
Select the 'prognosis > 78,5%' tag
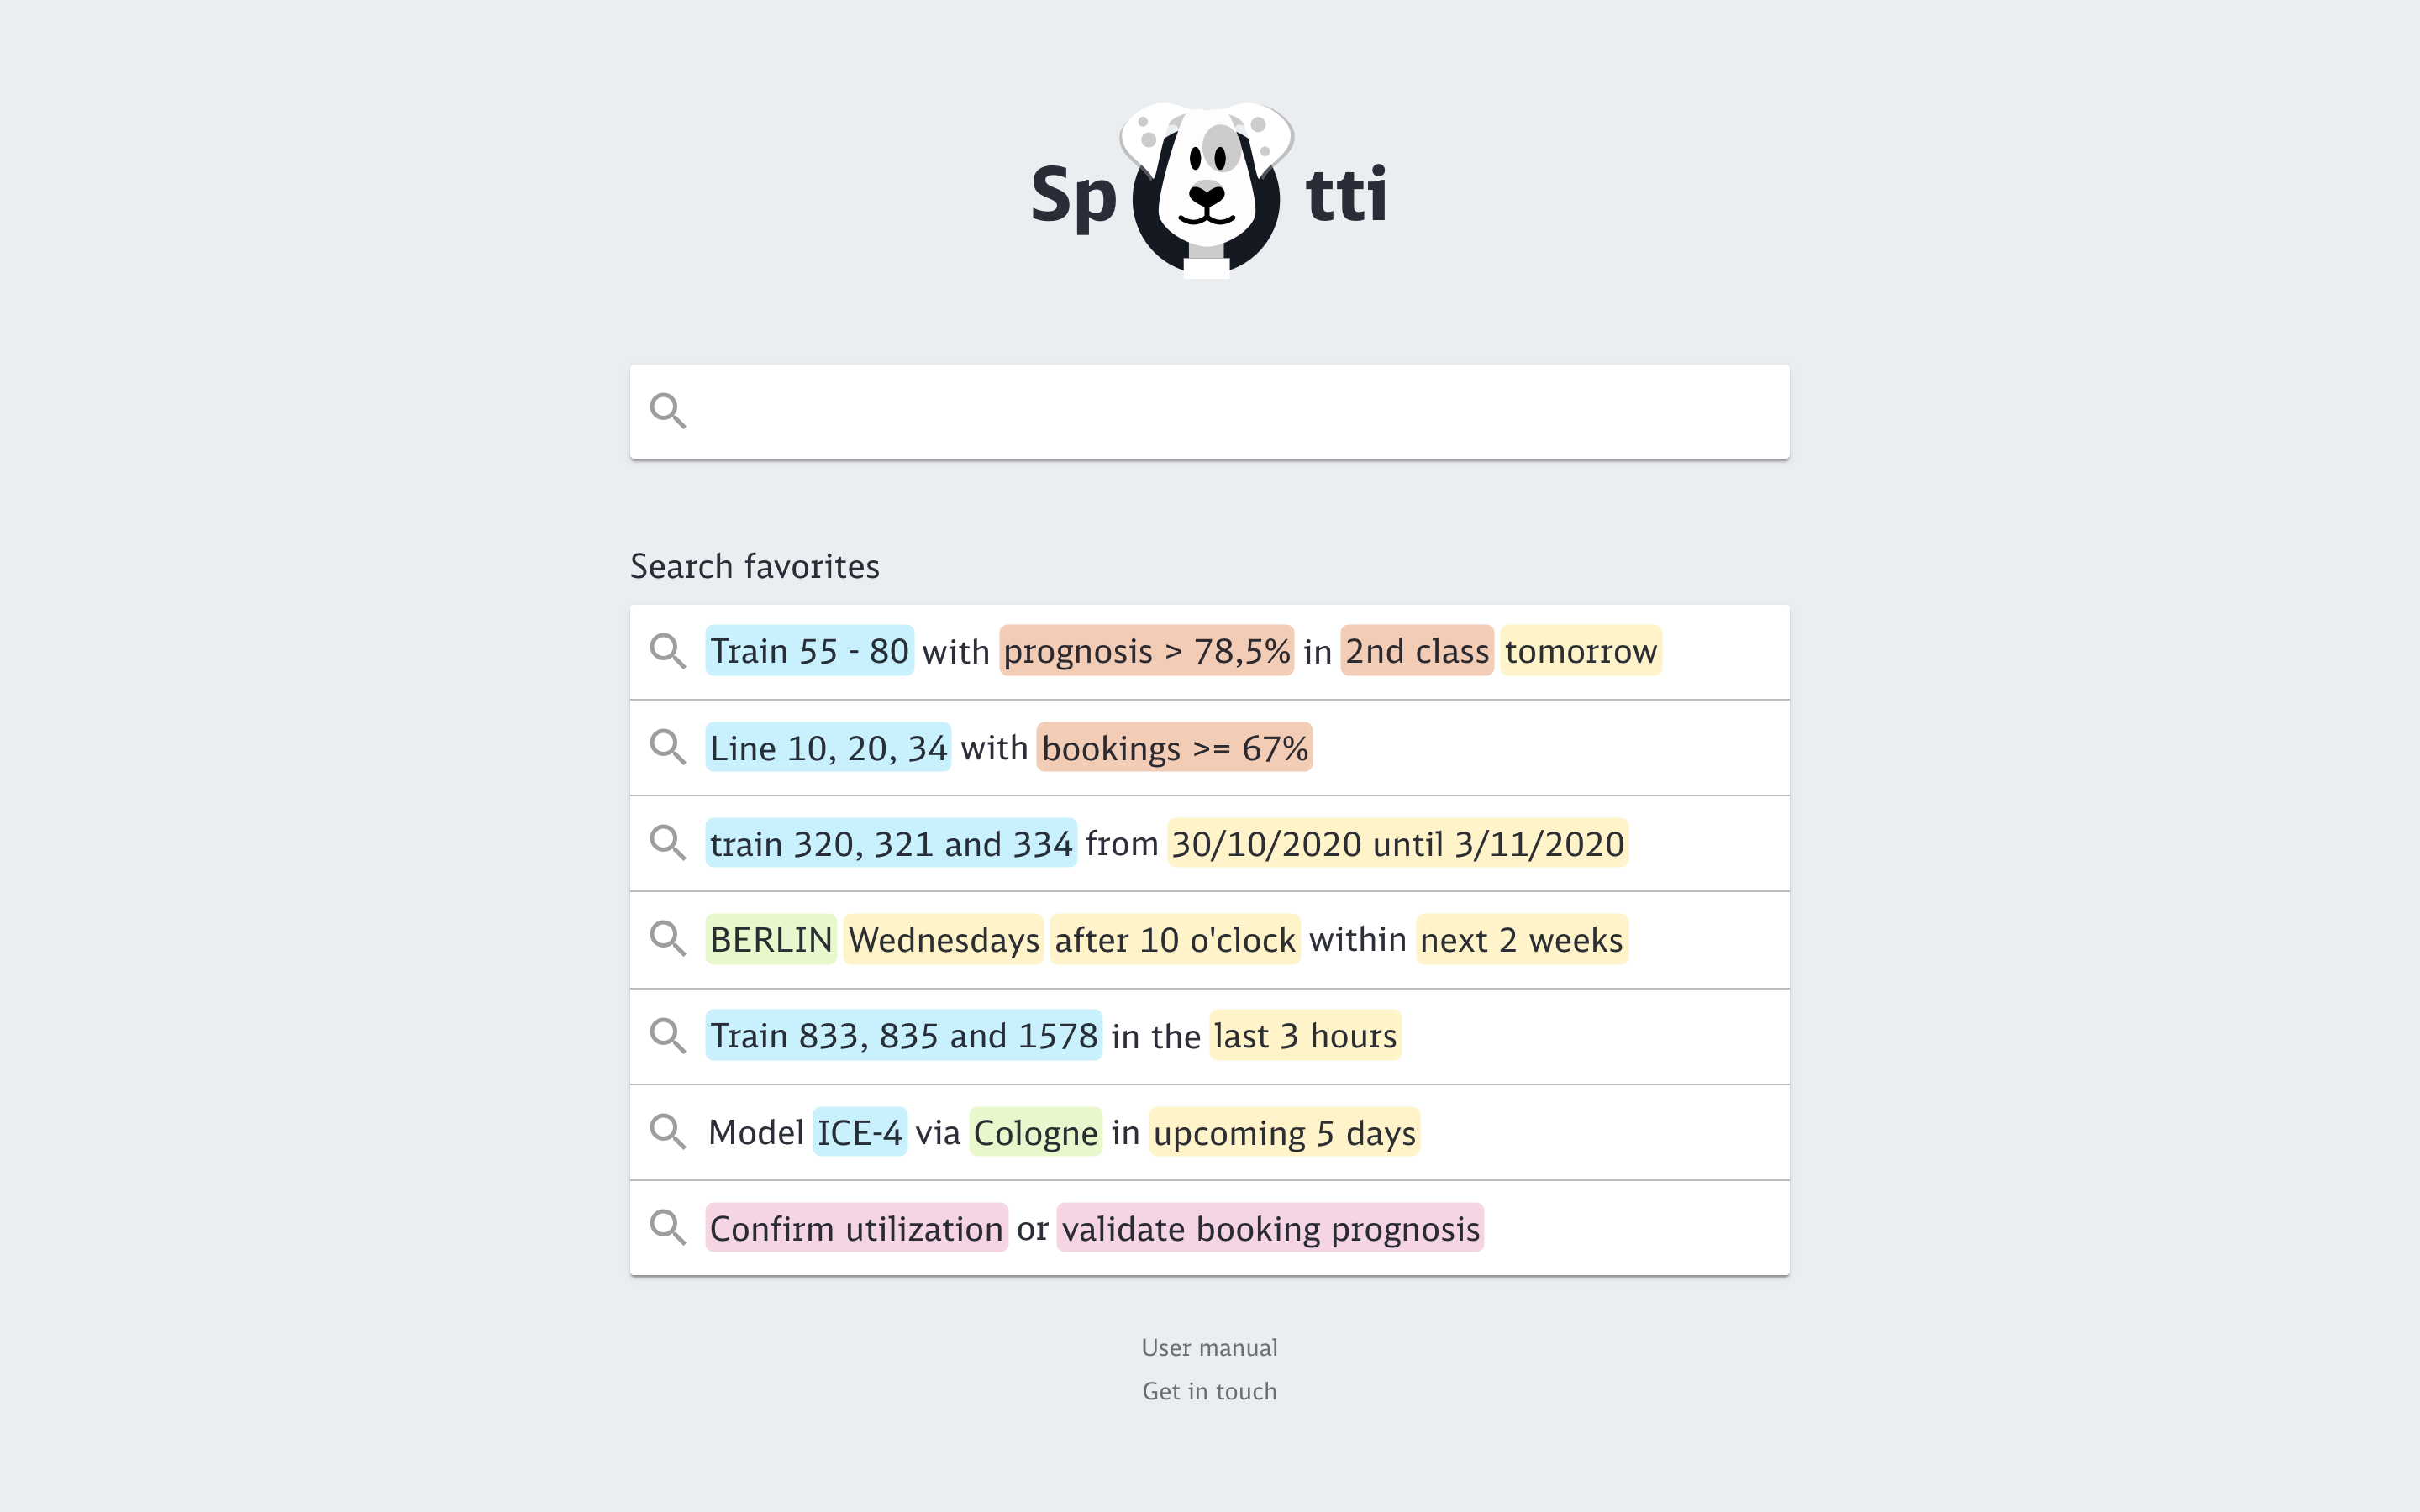pos(1146,651)
